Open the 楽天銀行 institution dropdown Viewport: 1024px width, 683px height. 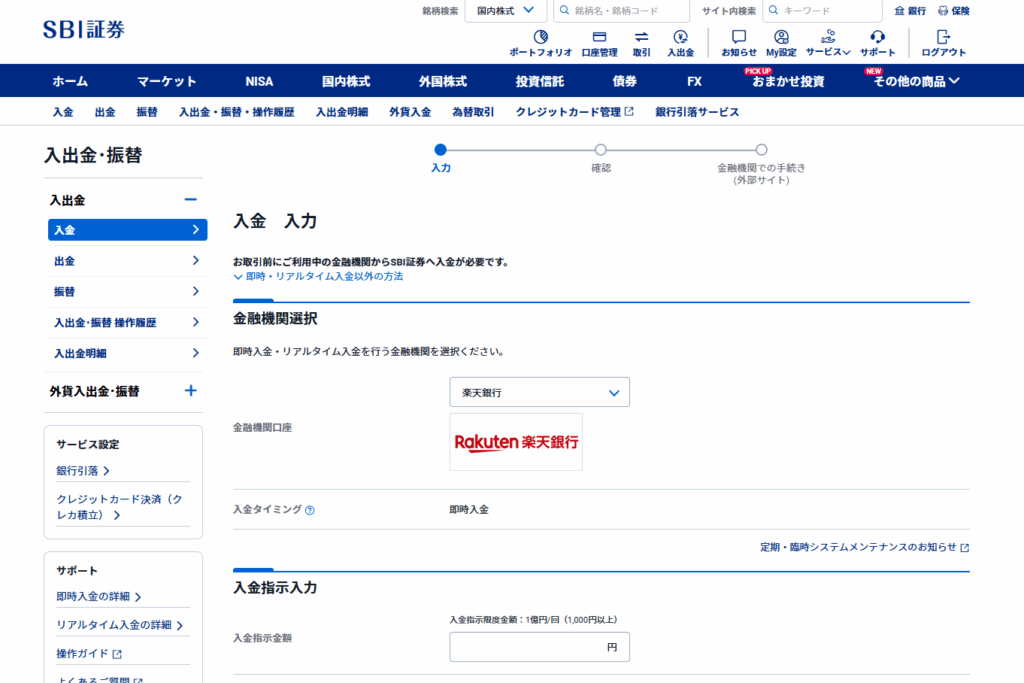click(539, 392)
